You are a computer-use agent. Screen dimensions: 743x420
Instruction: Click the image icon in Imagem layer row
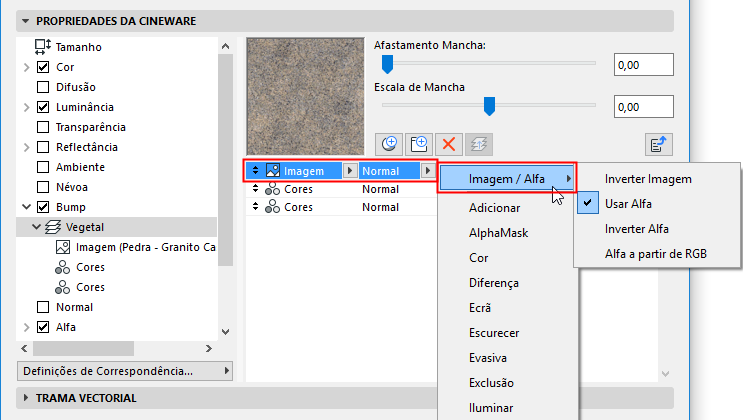coord(273,171)
